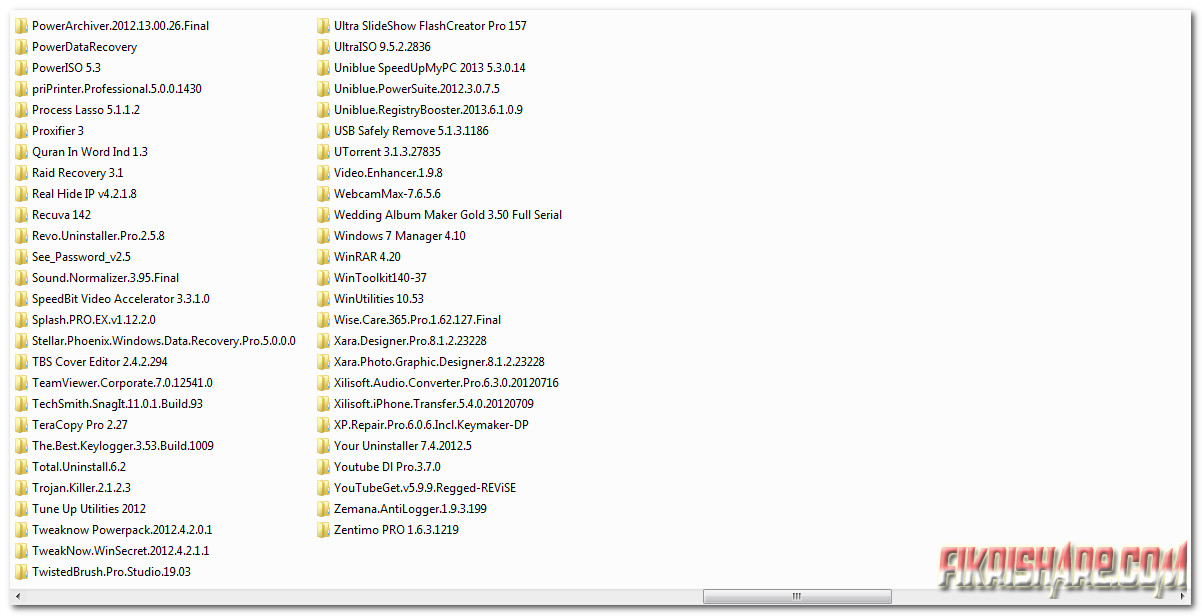Click the folder icon next to PowerISO 5.3
Viewport: 1202px width, 616px height.
coord(22,68)
